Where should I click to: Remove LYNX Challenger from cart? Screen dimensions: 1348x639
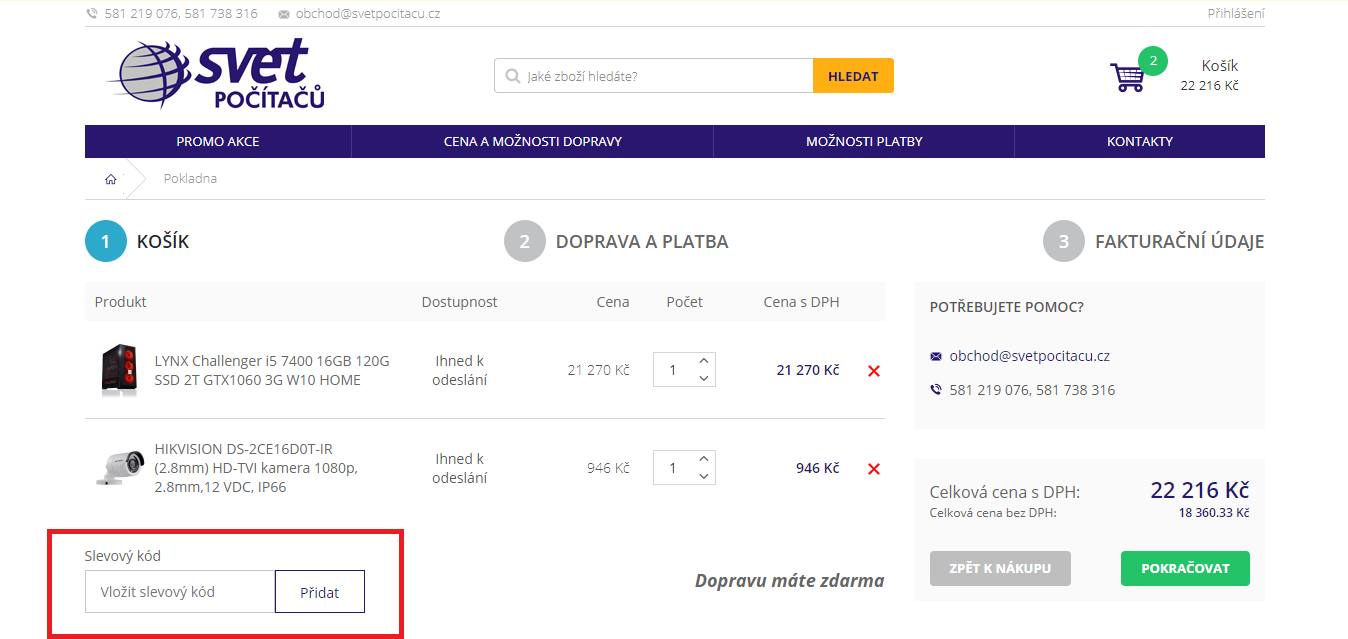point(874,371)
